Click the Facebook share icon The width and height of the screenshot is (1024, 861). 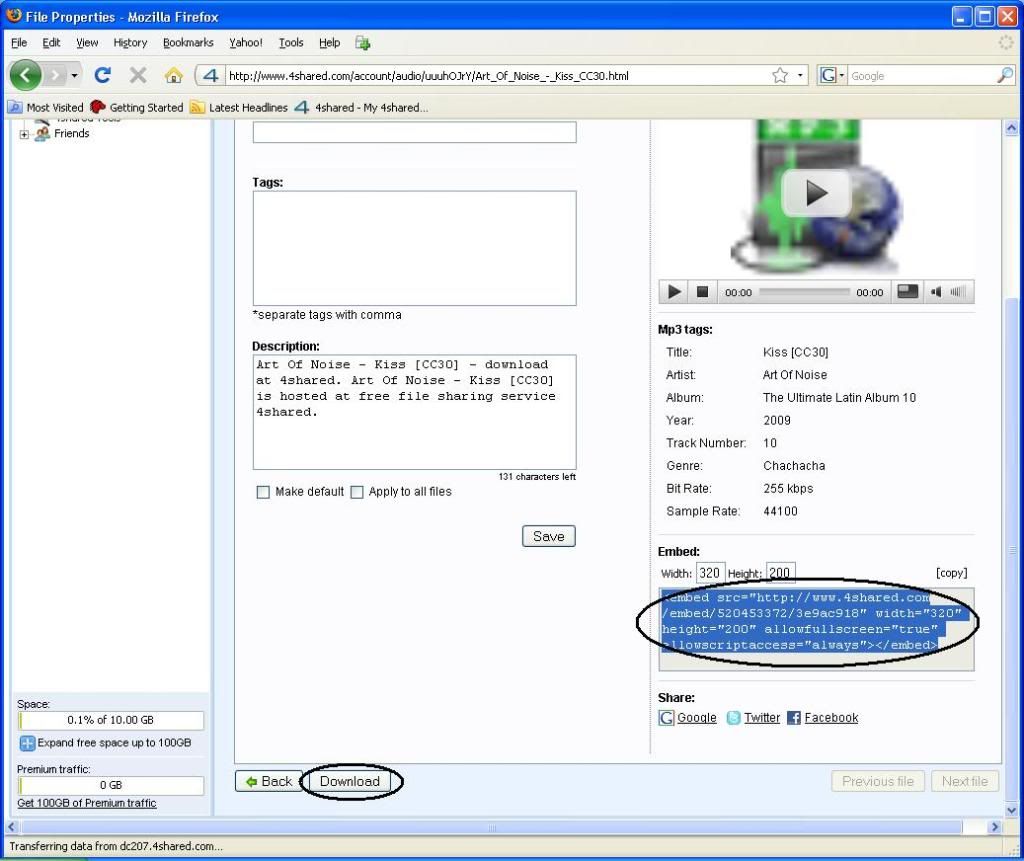pos(793,718)
